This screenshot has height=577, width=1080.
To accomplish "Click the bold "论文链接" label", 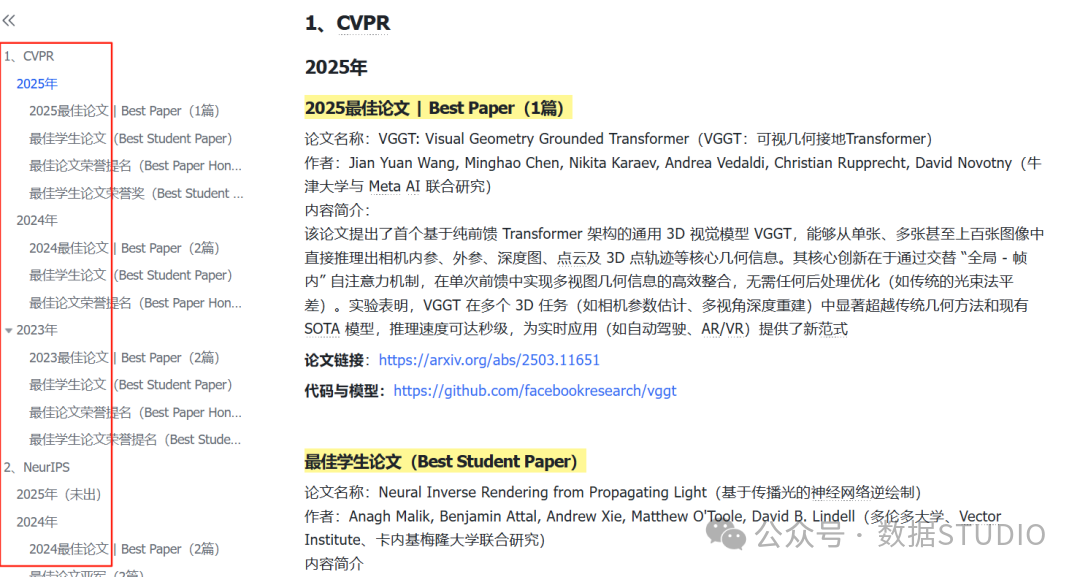I will (334, 360).
